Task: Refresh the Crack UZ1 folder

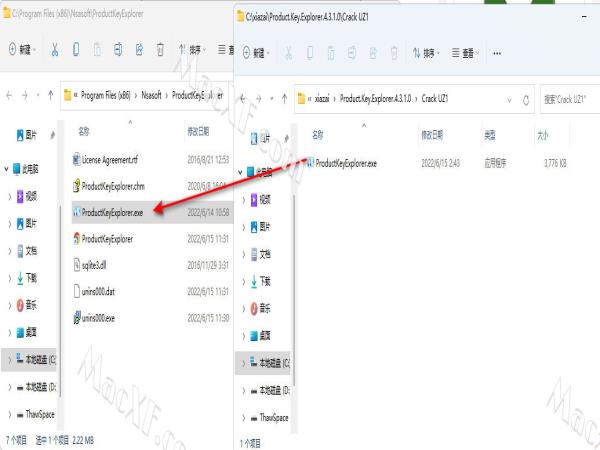Action: pos(526,100)
